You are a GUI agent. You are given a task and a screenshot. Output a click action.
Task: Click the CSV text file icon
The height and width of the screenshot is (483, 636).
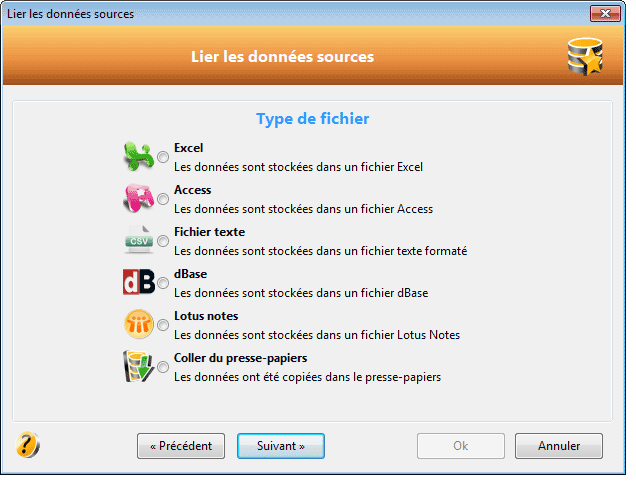139,240
